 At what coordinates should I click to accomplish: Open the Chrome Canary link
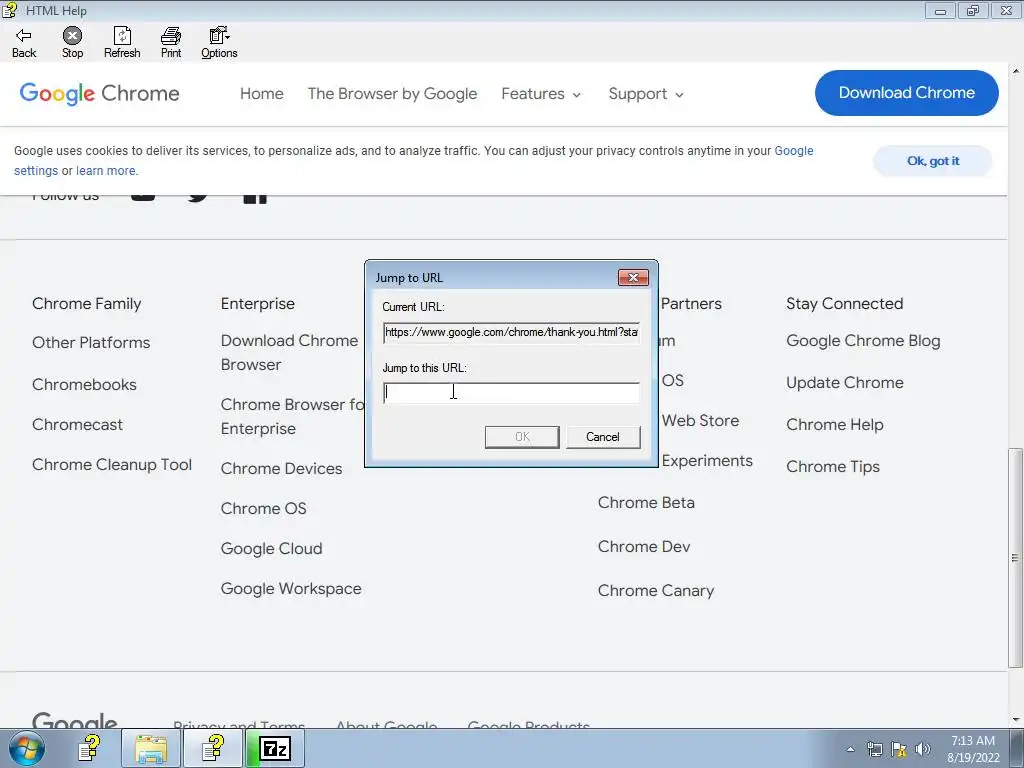click(656, 590)
